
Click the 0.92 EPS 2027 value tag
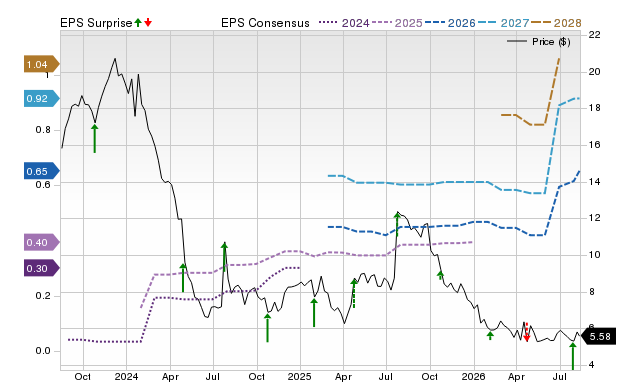(x=42, y=98)
